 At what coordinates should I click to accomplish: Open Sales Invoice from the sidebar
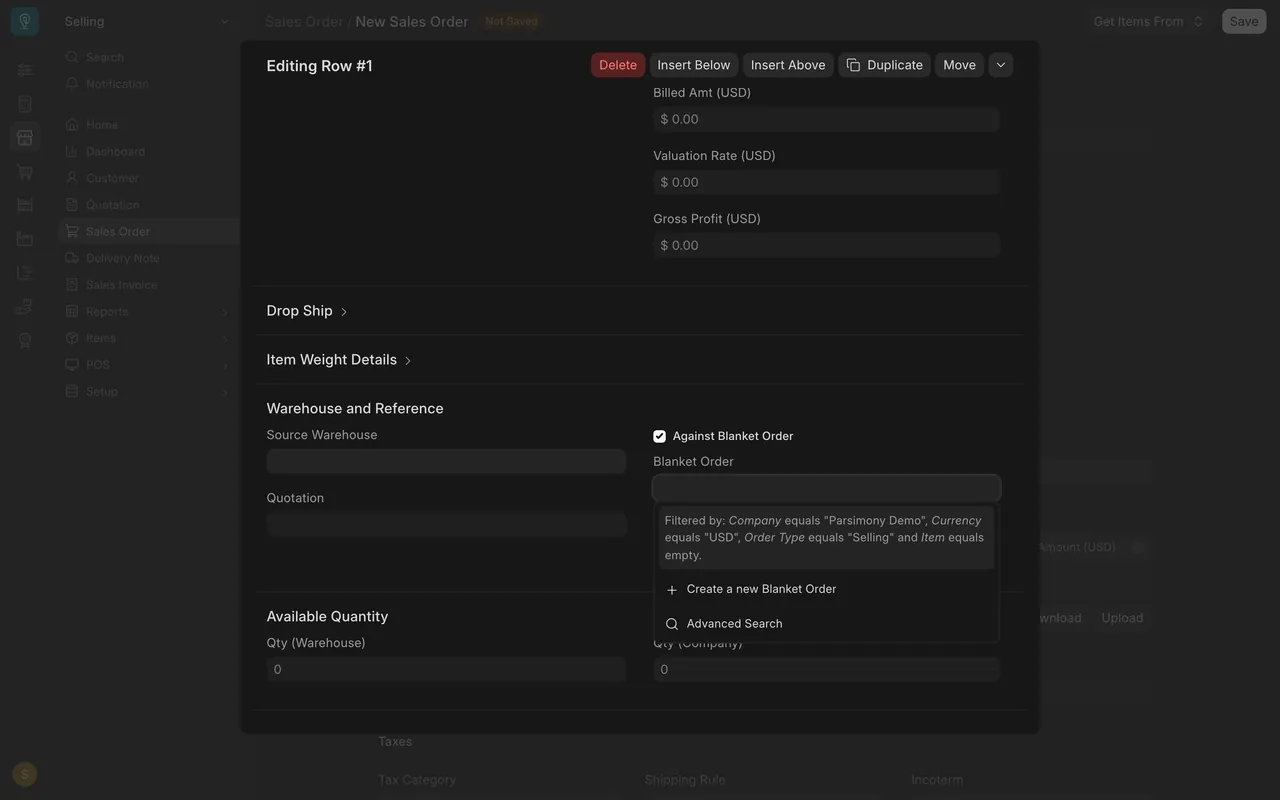point(148,285)
